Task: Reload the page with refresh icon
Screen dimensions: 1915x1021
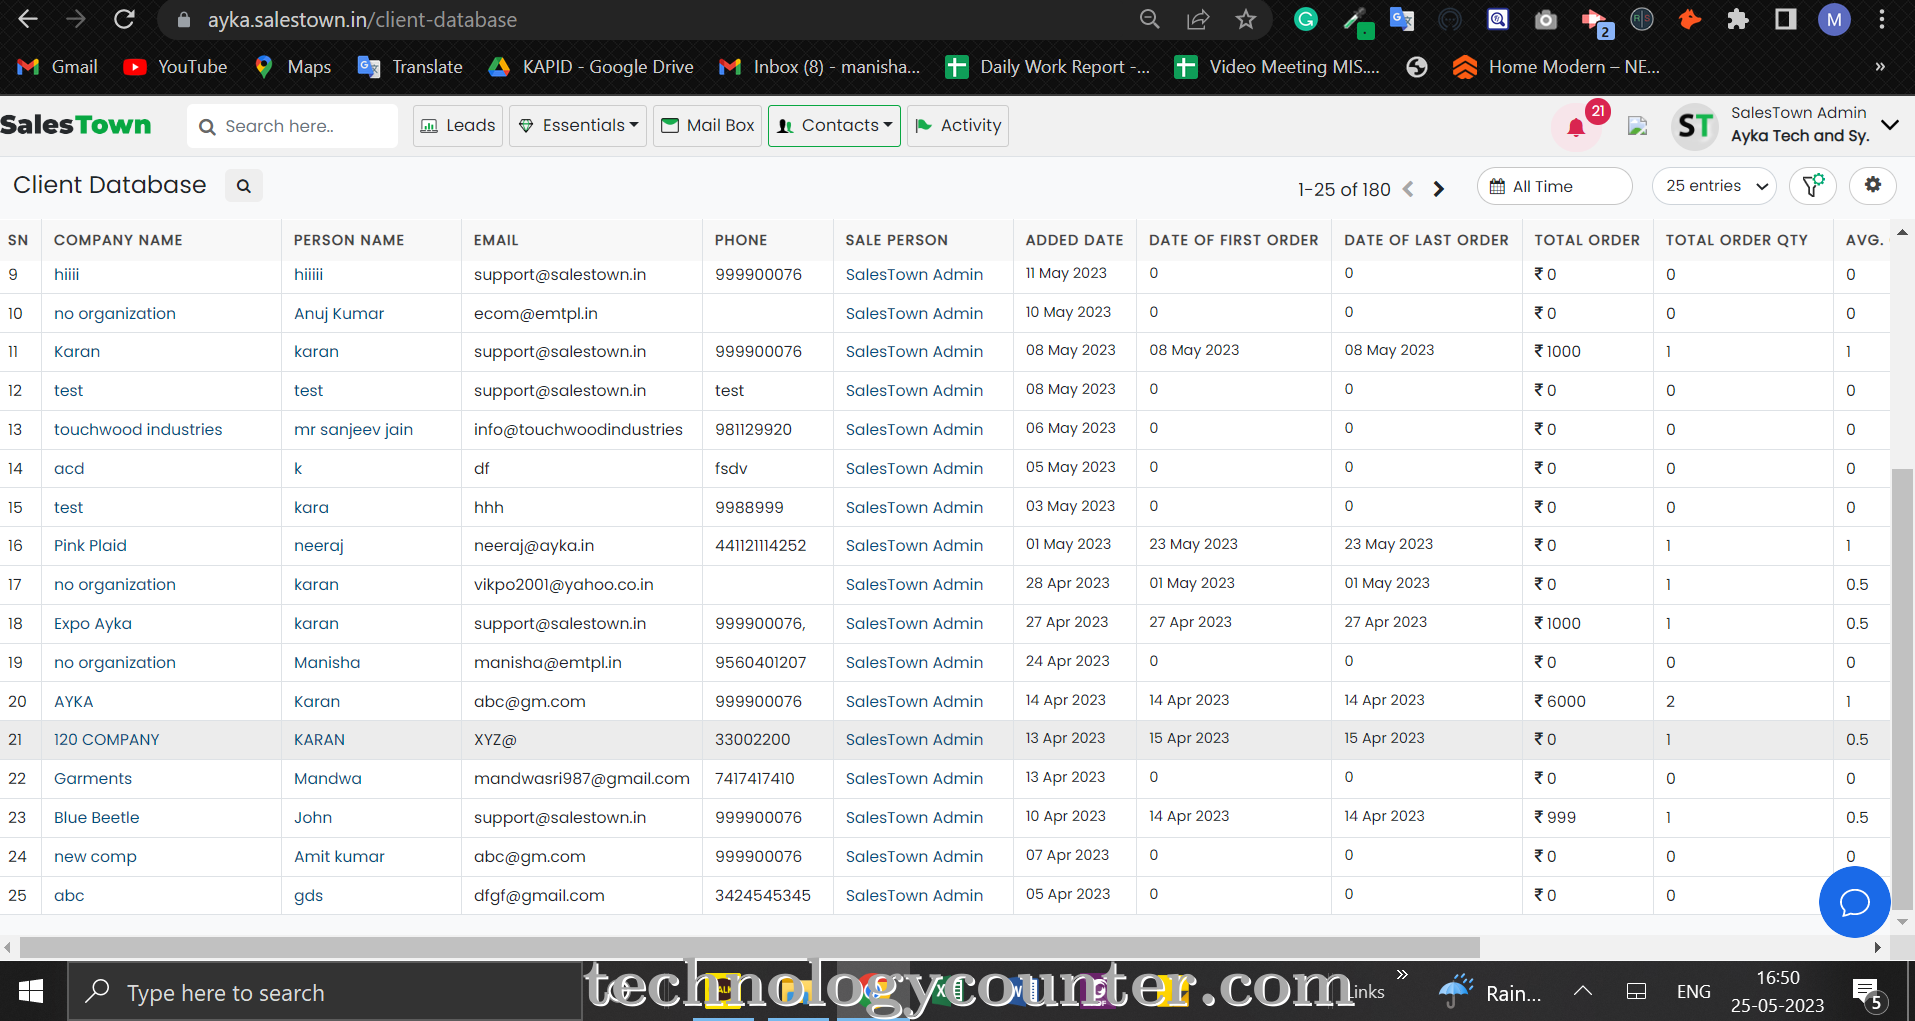Action: click(x=124, y=19)
